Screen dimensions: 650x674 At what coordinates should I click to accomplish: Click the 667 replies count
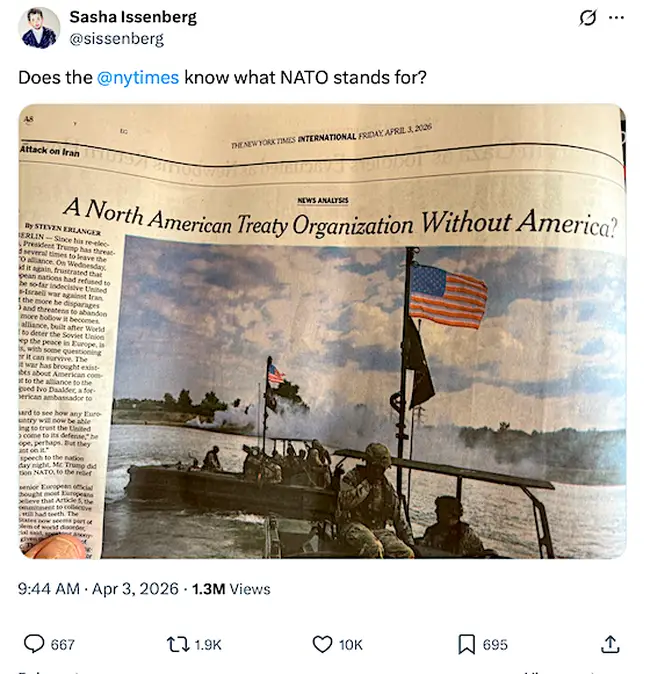tap(62, 645)
